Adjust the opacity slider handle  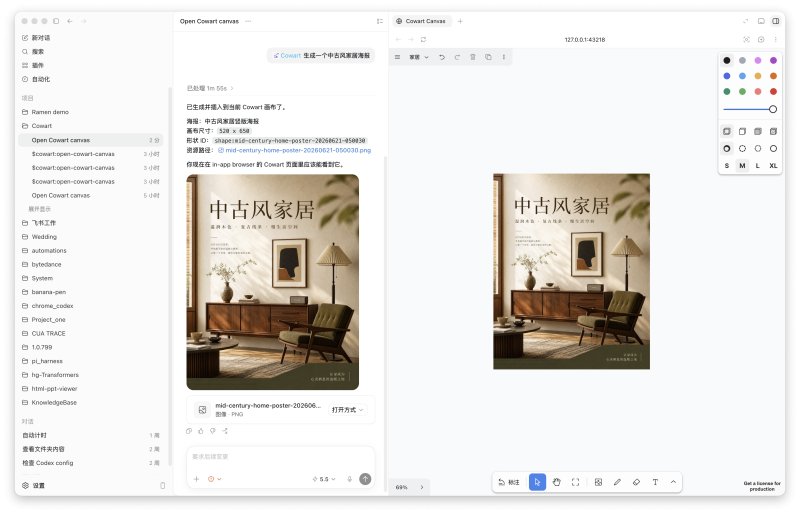coord(773,109)
